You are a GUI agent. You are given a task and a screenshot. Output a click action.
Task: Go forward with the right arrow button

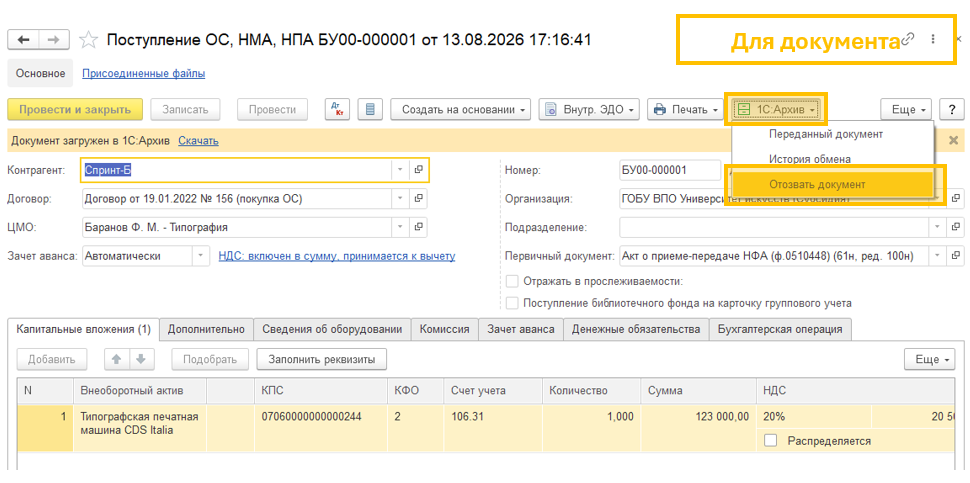click(x=54, y=40)
